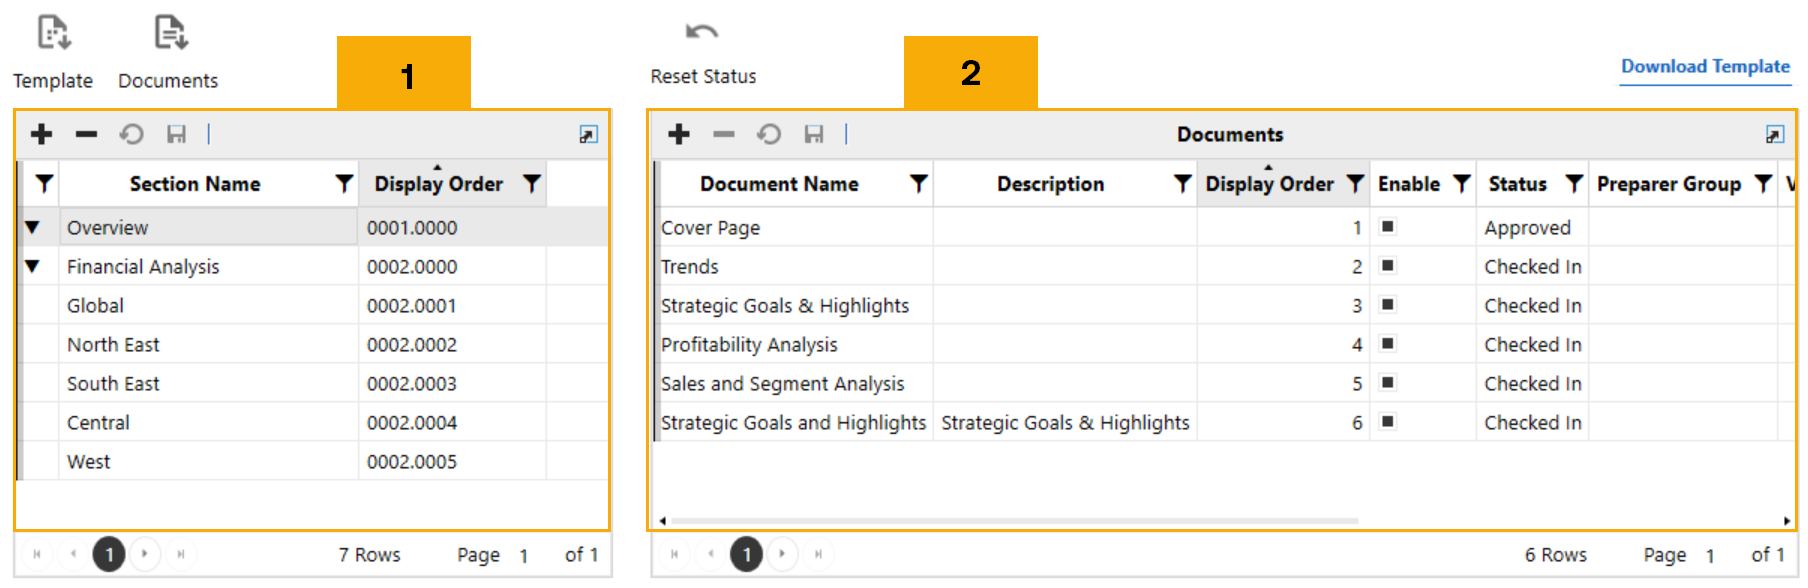Click the Reset Status undo icon
Viewport: 1808px width, 588px height.
pos(702,33)
